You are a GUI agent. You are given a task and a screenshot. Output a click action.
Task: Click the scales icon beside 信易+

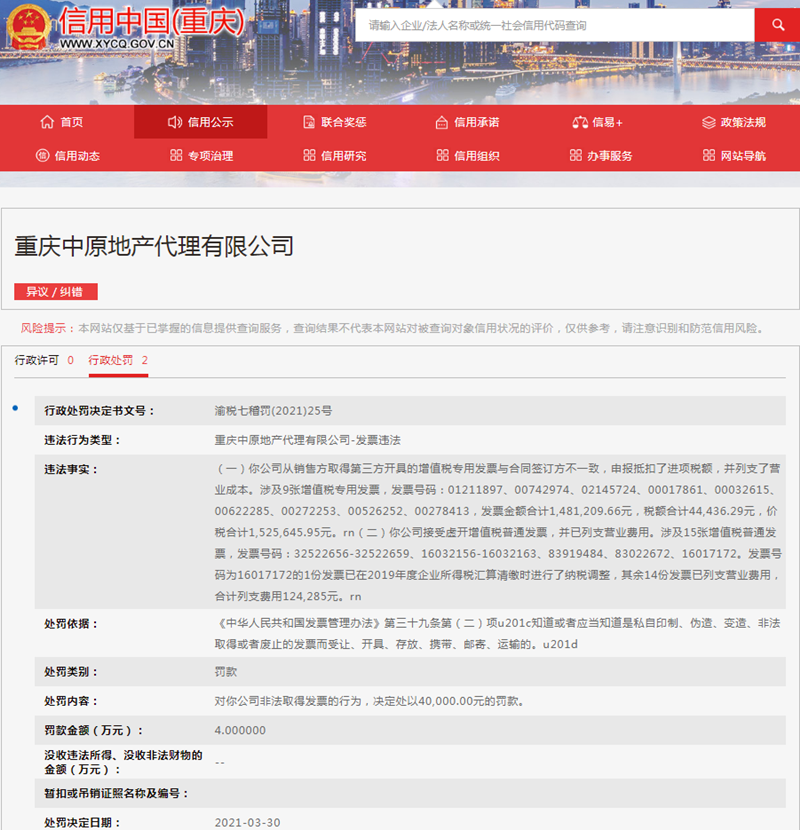(x=580, y=122)
